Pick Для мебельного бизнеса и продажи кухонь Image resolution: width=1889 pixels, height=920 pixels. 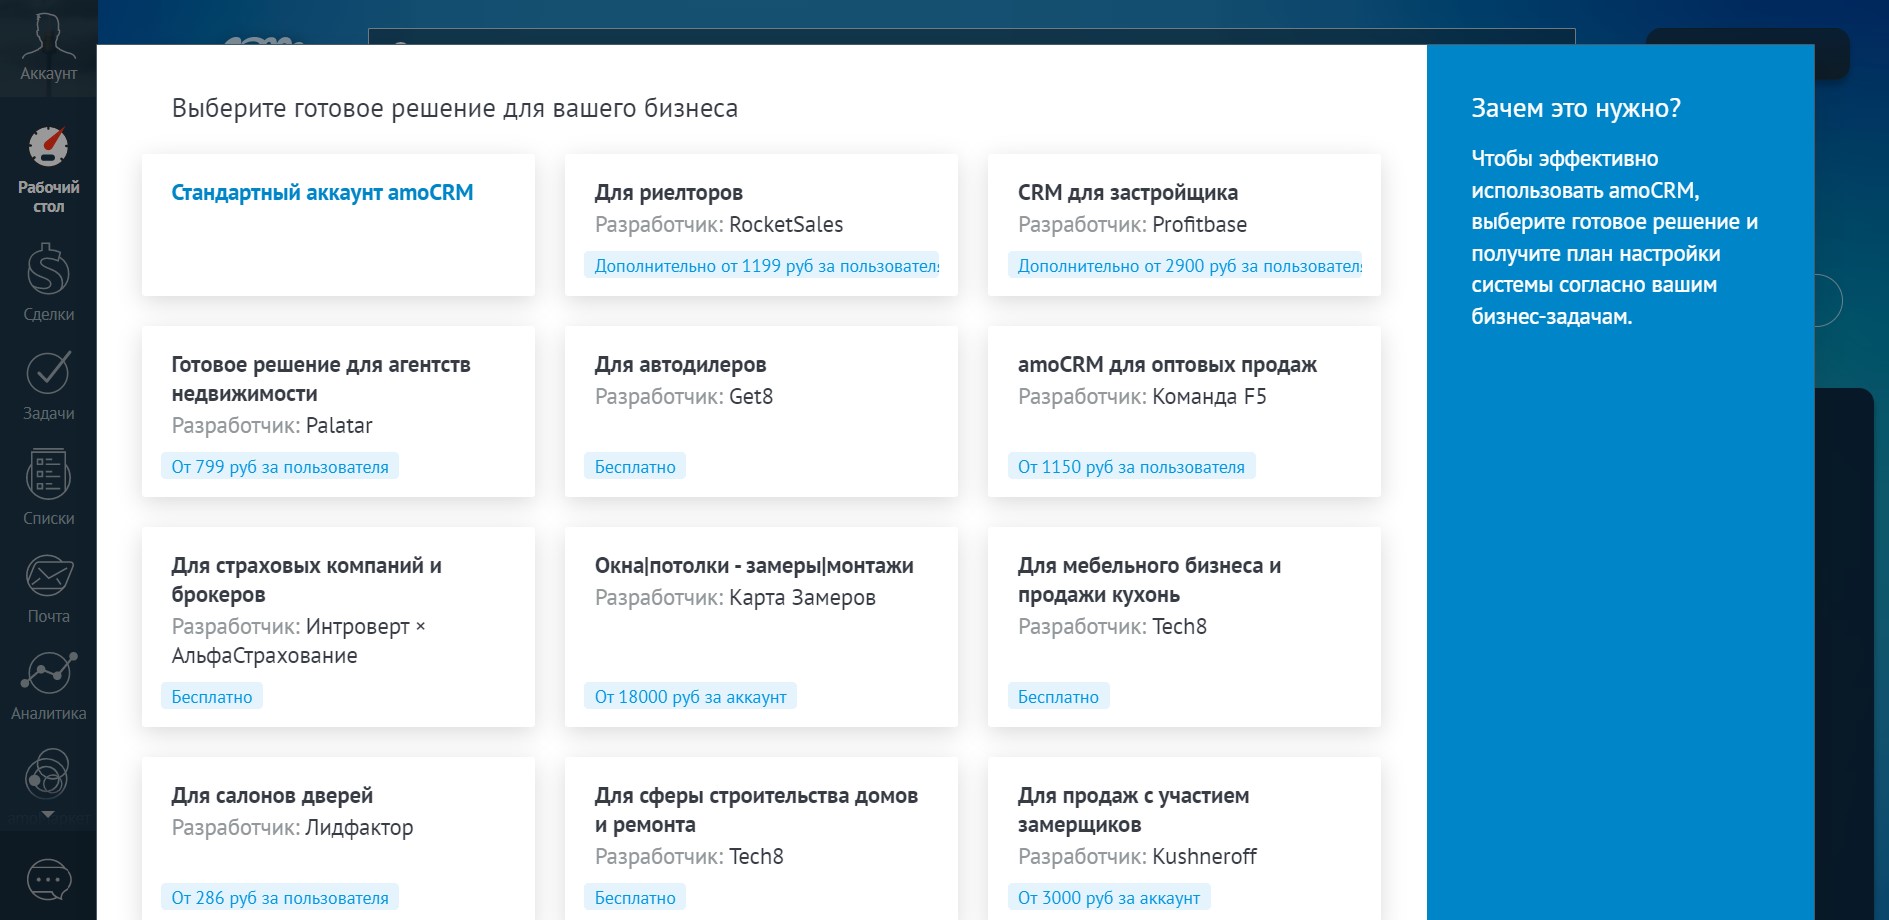pos(1184,627)
